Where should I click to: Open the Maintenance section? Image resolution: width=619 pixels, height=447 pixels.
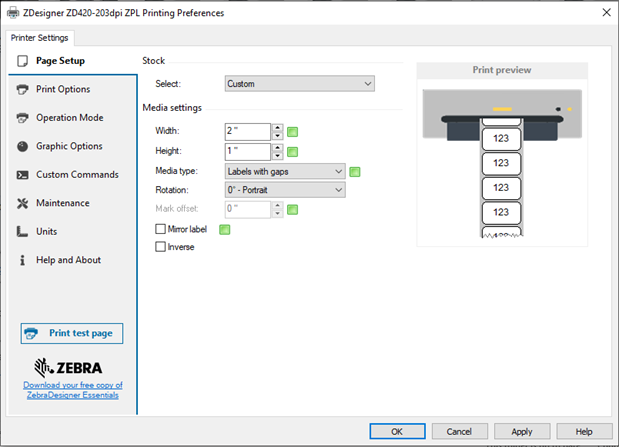coord(73,203)
